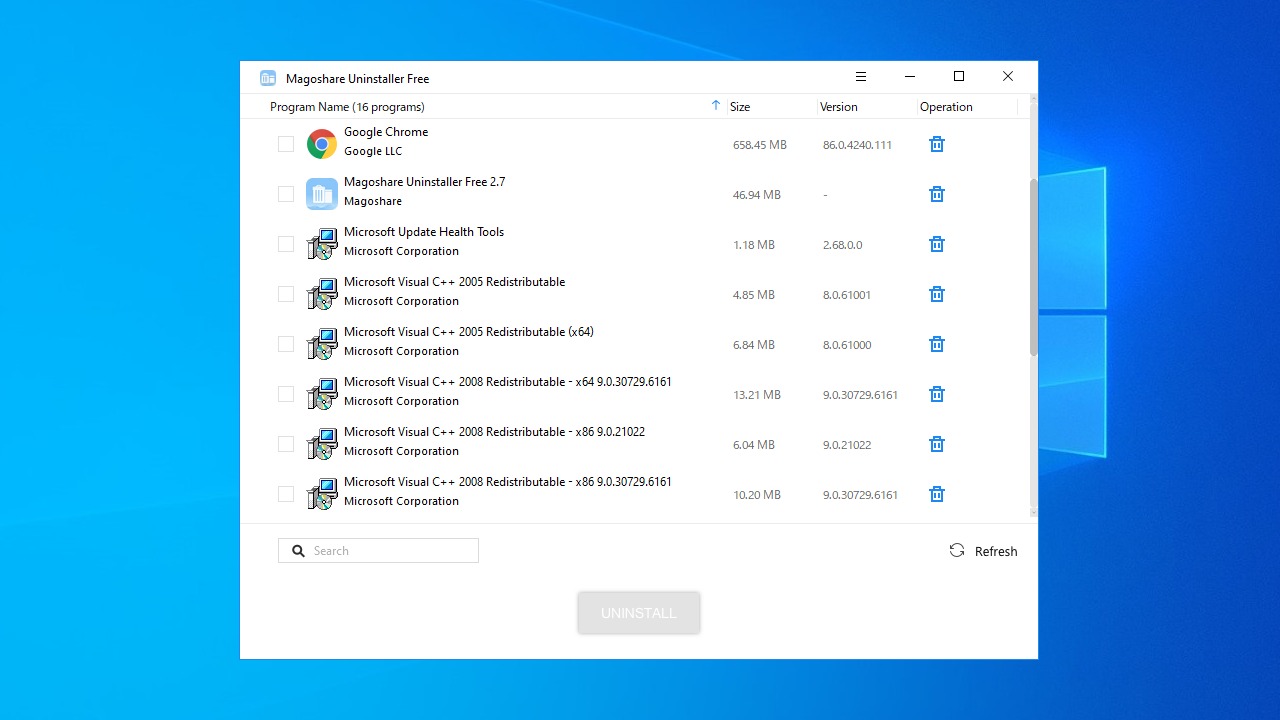Image resolution: width=1280 pixels, height=720 pixels.
Task: Click size value 6.84 MB
Action: coord(754,345)
